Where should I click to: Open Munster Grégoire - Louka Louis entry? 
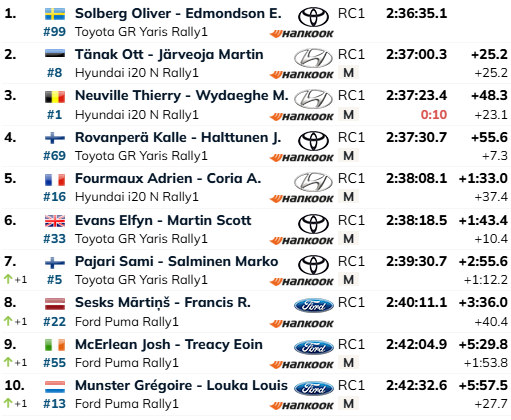coord(181,385)
